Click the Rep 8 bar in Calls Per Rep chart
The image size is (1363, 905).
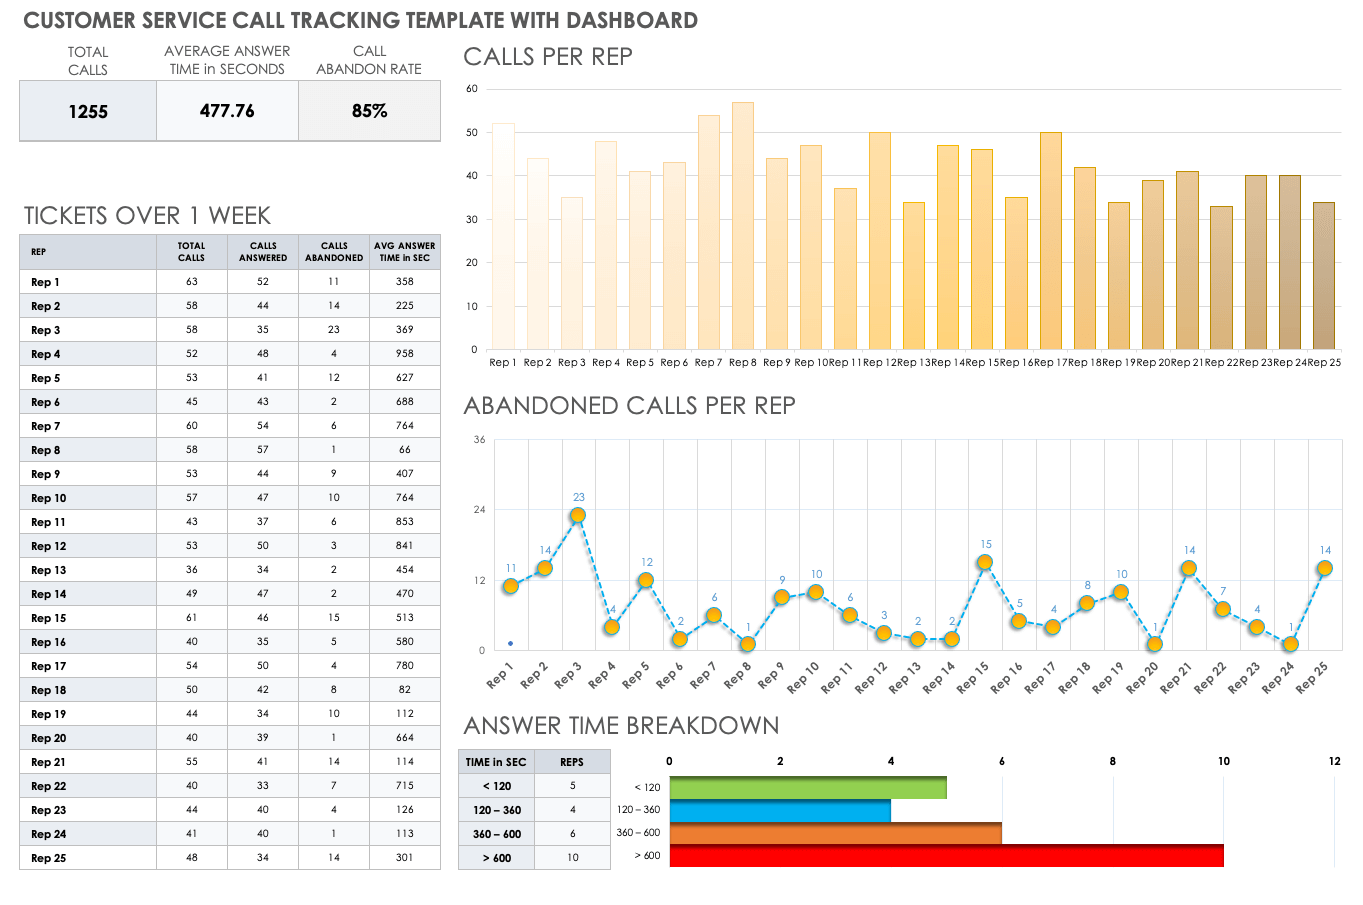[742, 225]
